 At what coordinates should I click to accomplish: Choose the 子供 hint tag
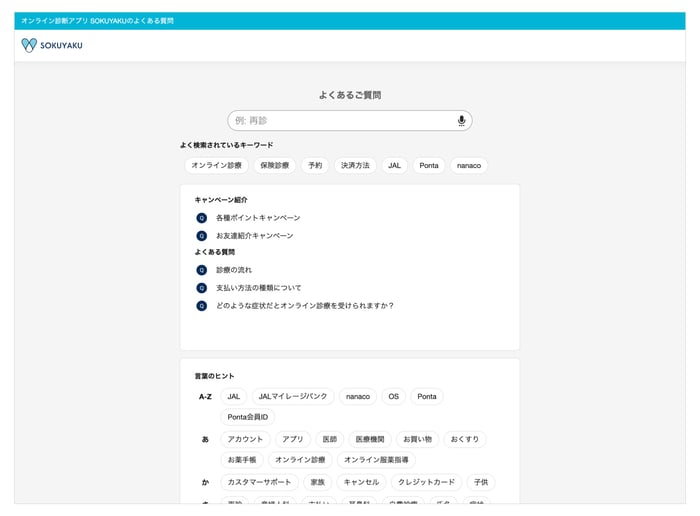[481, 482]
